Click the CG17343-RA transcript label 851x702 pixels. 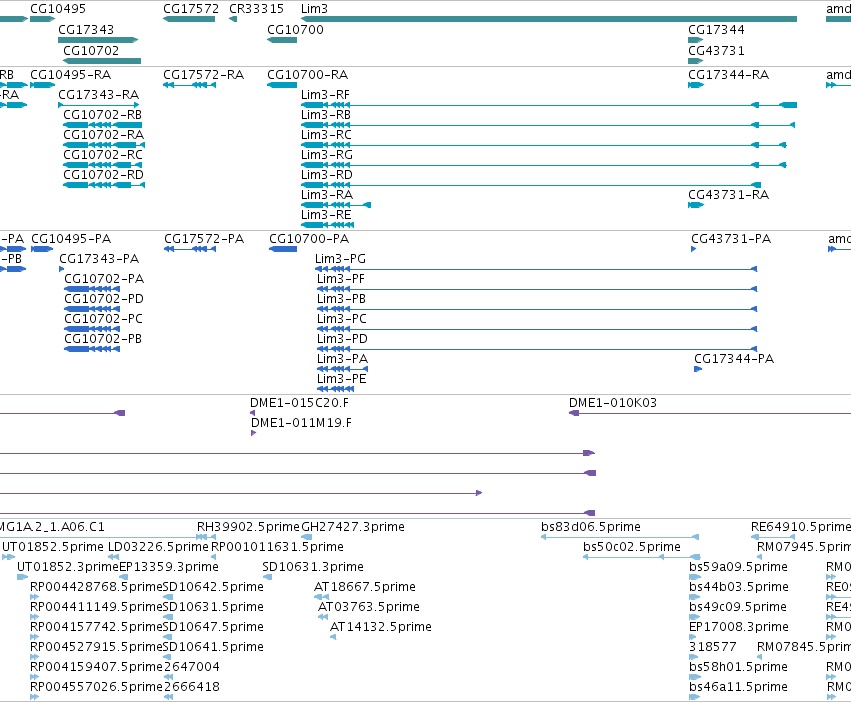point(99,95)
